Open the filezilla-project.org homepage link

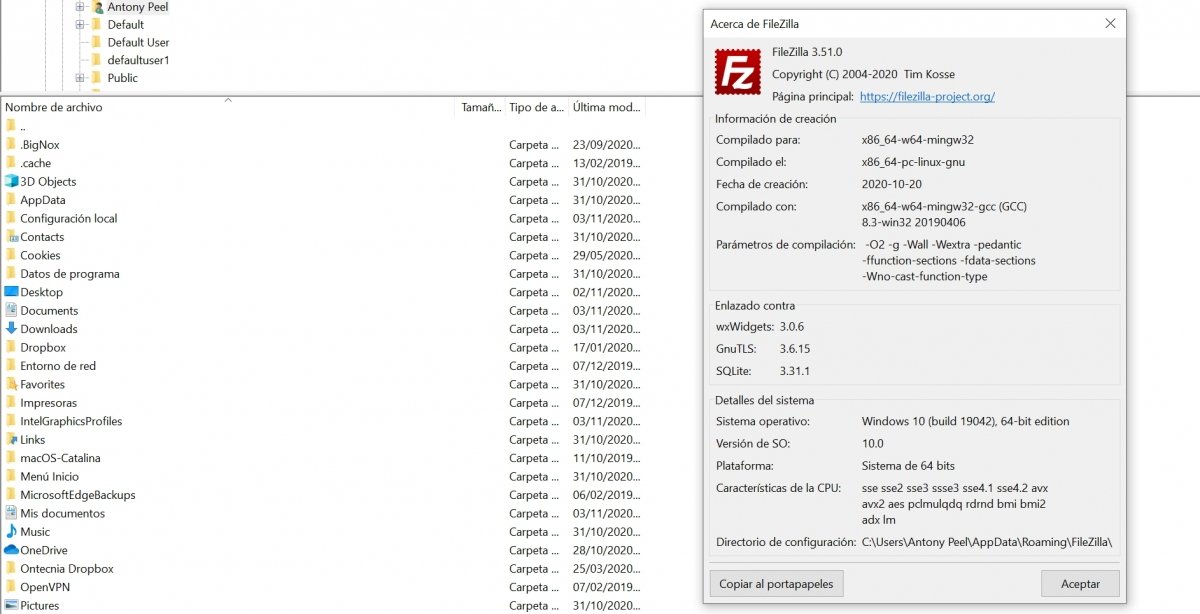pyautogui.click(x=927, y=97)
